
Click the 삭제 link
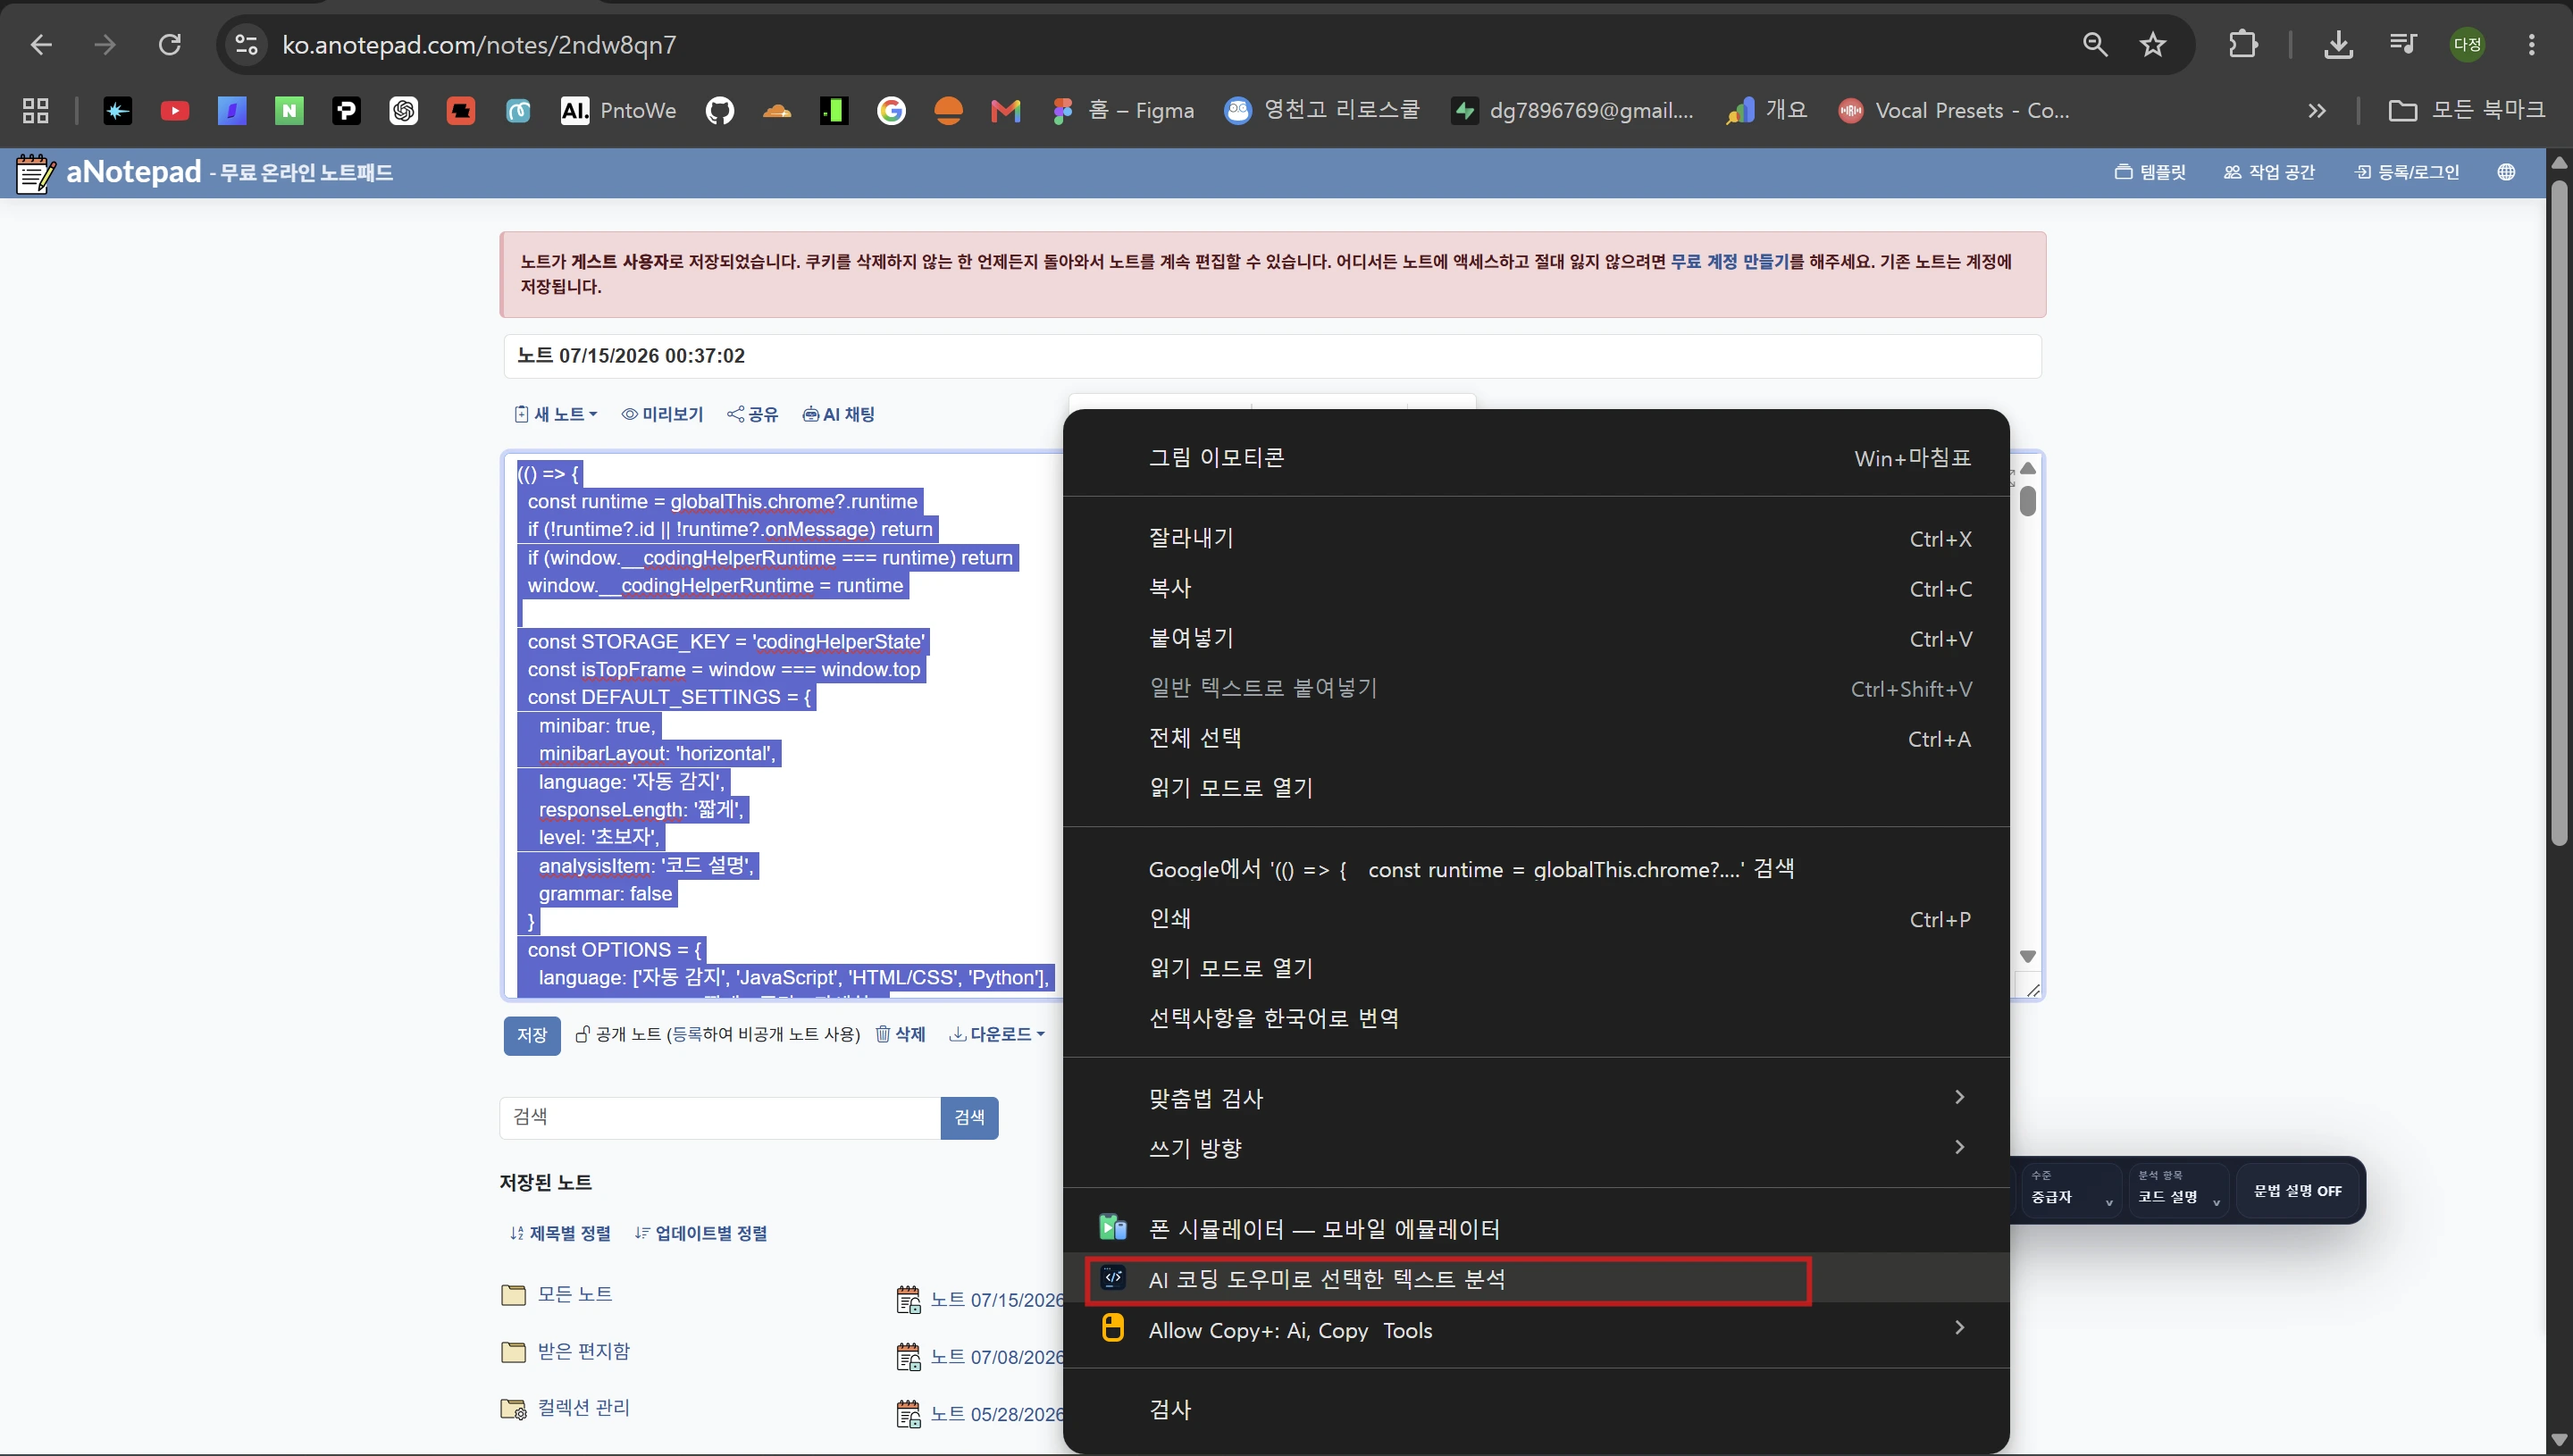[901, 1034]
